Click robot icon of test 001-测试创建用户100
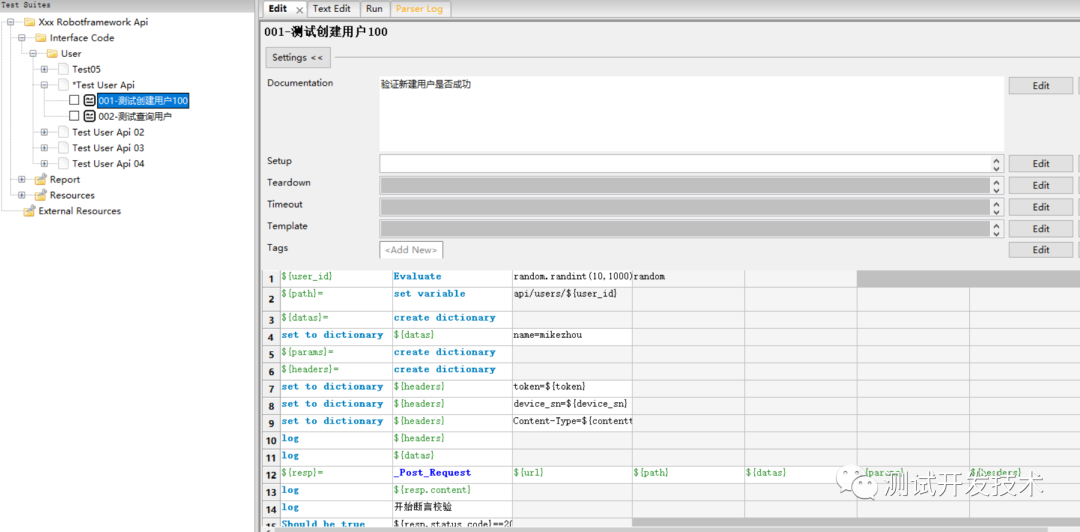Screen dimensions: 1080x532 (x=89, y=101)
